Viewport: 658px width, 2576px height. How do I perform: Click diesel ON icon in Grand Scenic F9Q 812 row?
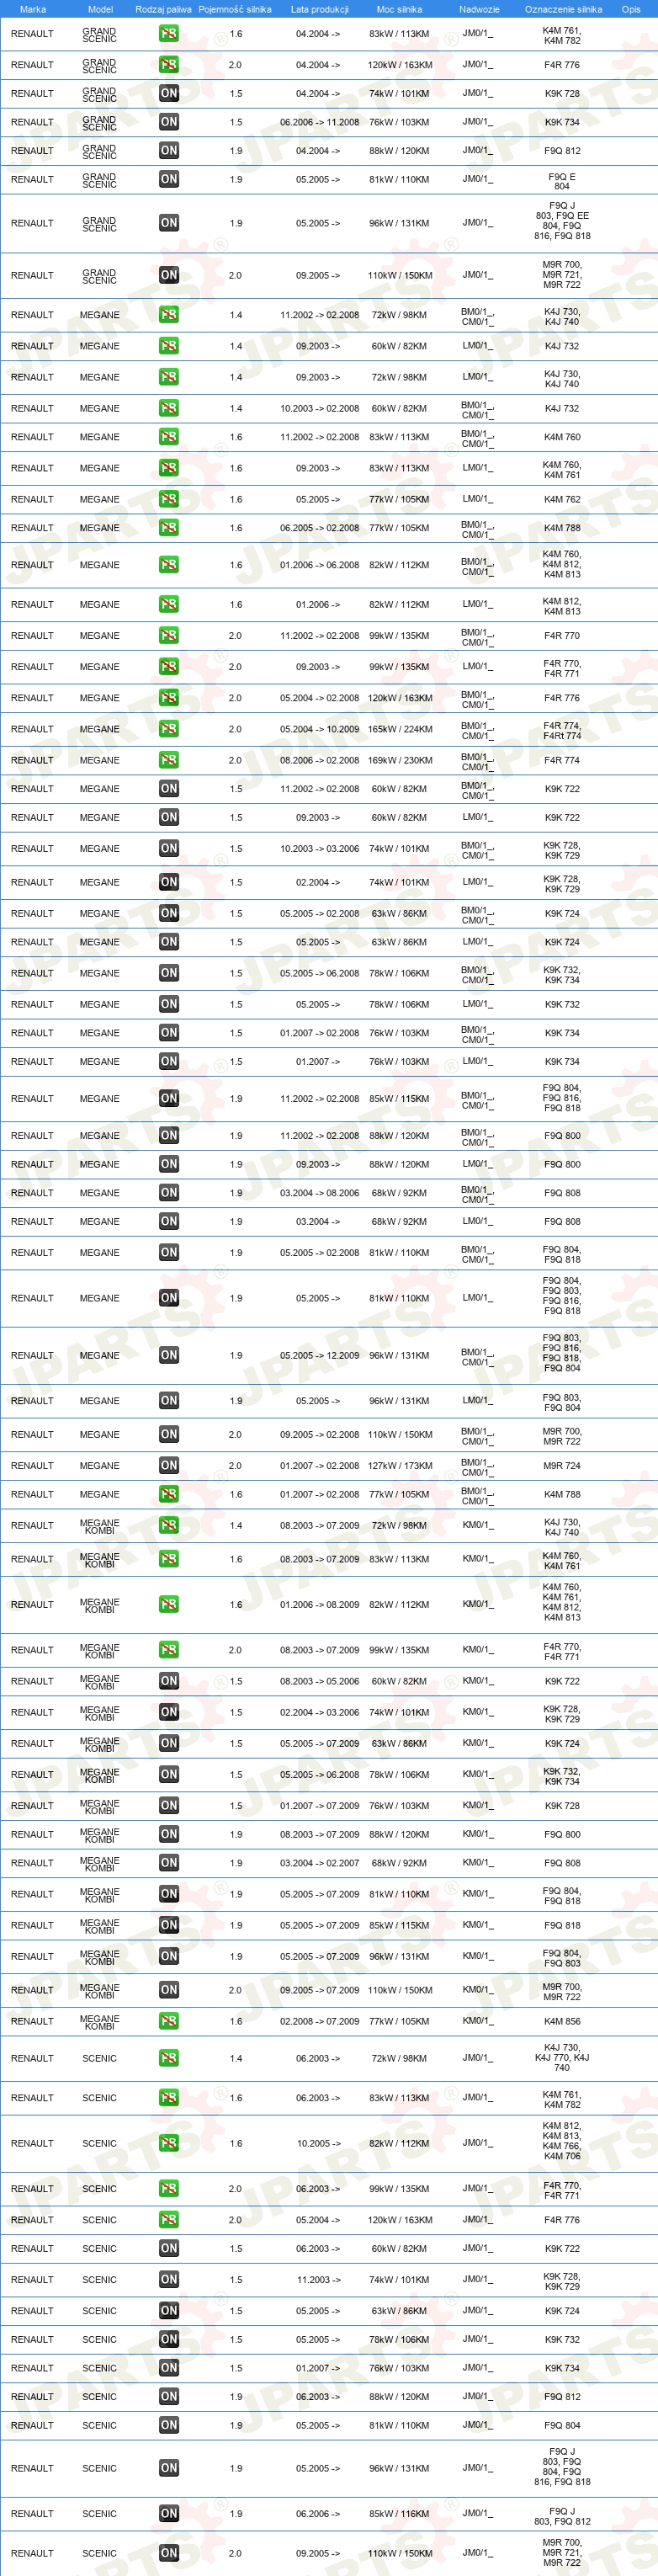point(168,151)
